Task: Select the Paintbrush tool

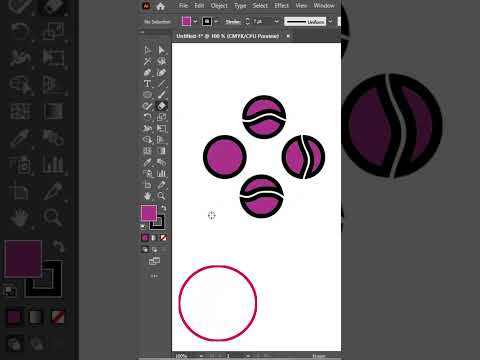Action: [162, 95]
